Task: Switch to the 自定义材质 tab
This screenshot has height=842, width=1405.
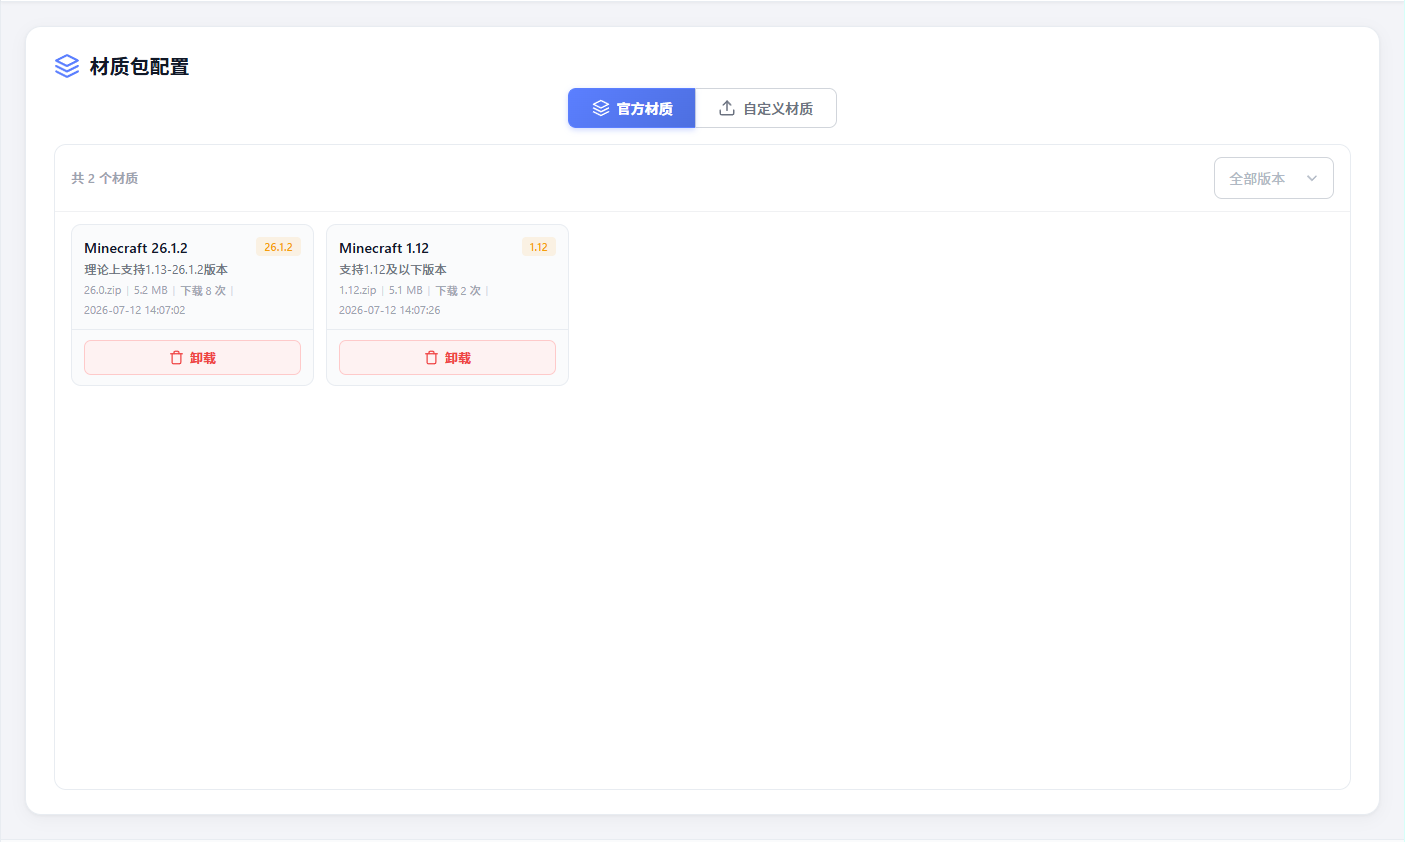Action: (x=766, y=108)
